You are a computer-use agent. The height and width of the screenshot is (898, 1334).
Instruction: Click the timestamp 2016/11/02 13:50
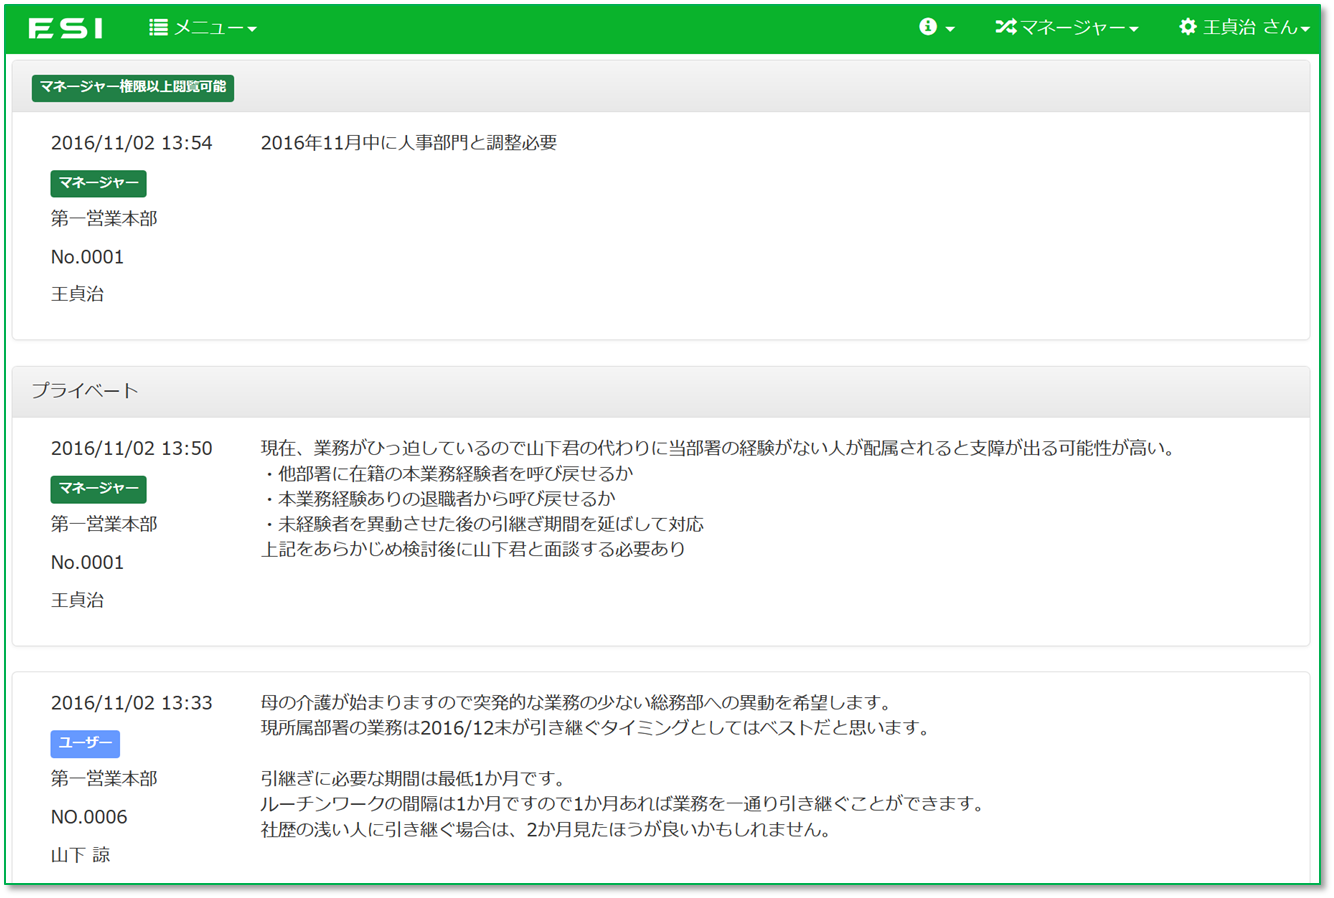tap(132, 449)
